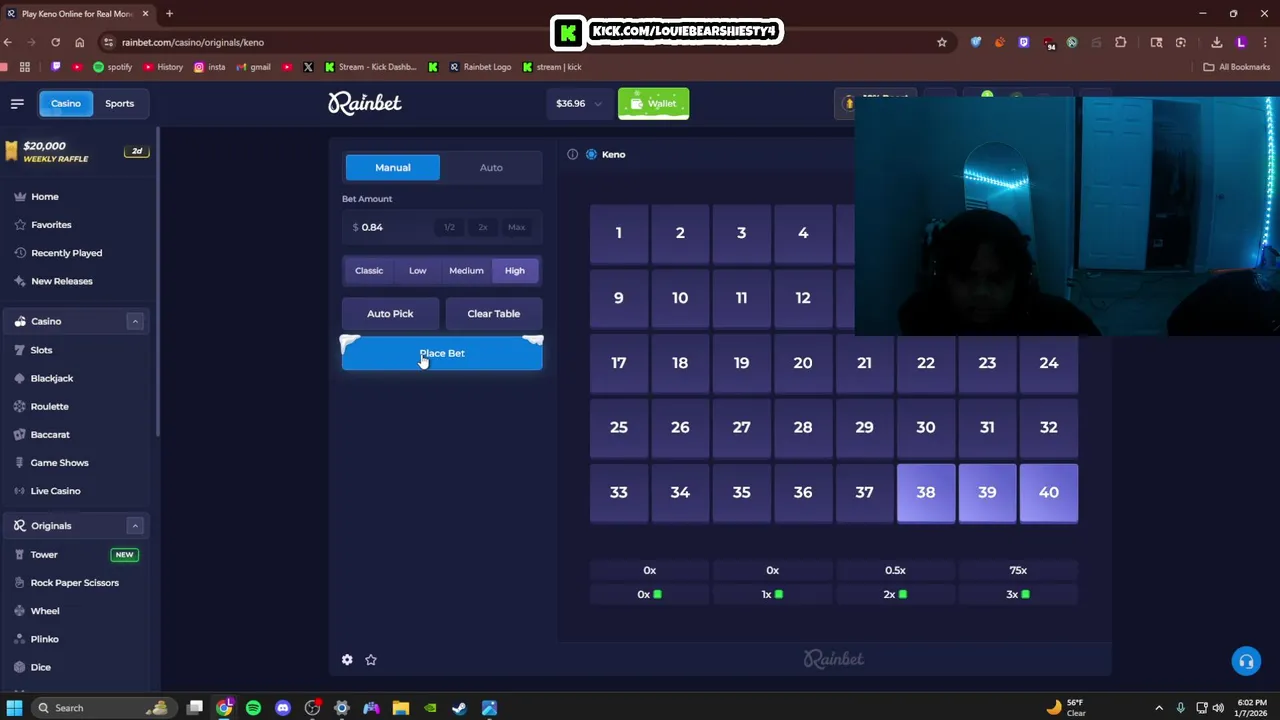Open Game Shows in the sidebar
Screen dimensions: 1280x720
click(x=59, y=462)
